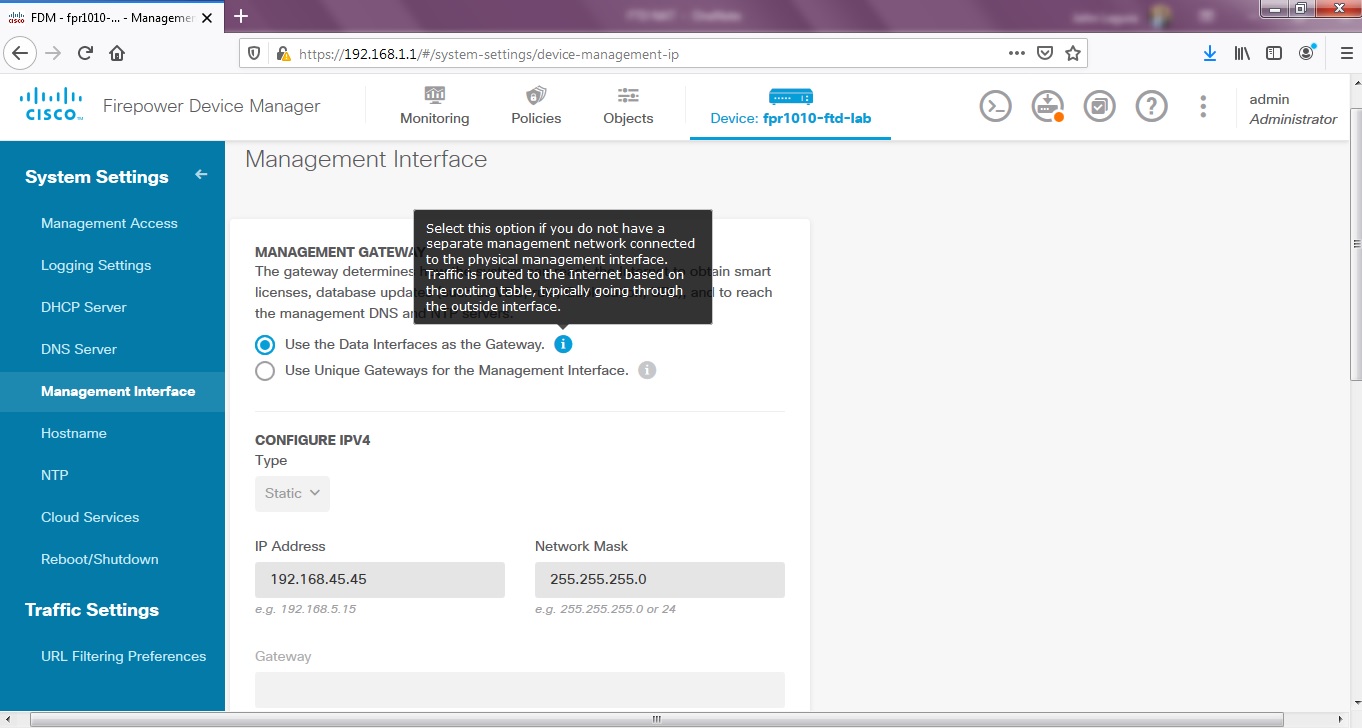Open the Objects tab
Image resolution: width=1362 pixels, height=728 pixels.
(x=628, y=106)
